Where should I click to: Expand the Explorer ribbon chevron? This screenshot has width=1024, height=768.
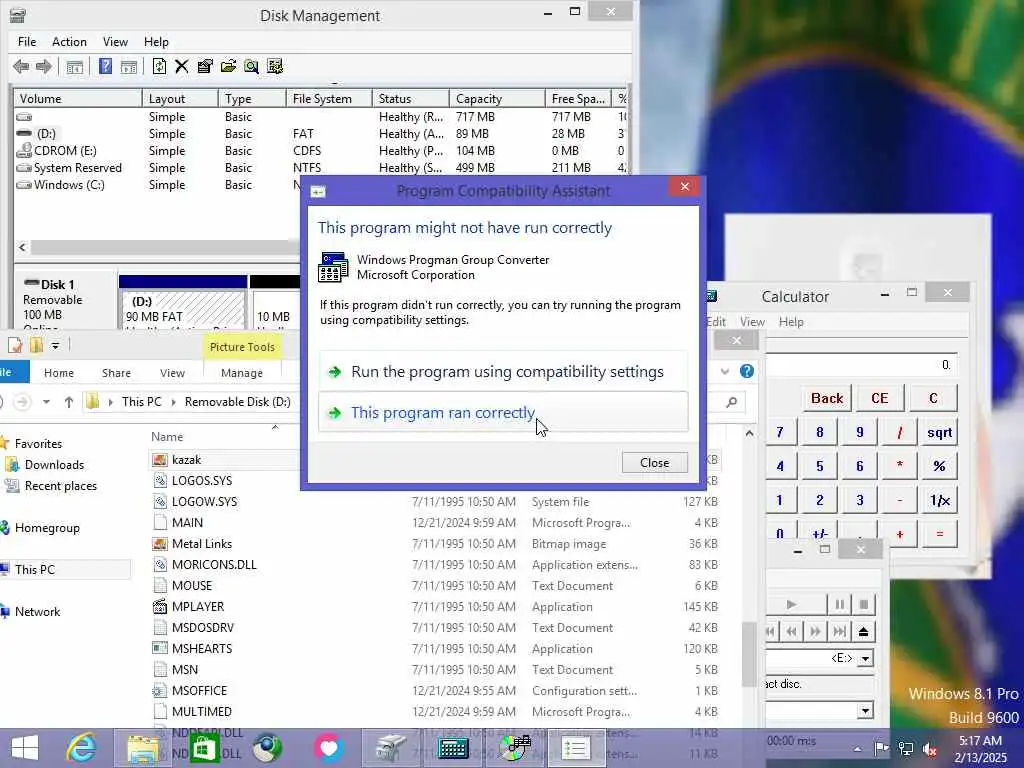[724, 372]
